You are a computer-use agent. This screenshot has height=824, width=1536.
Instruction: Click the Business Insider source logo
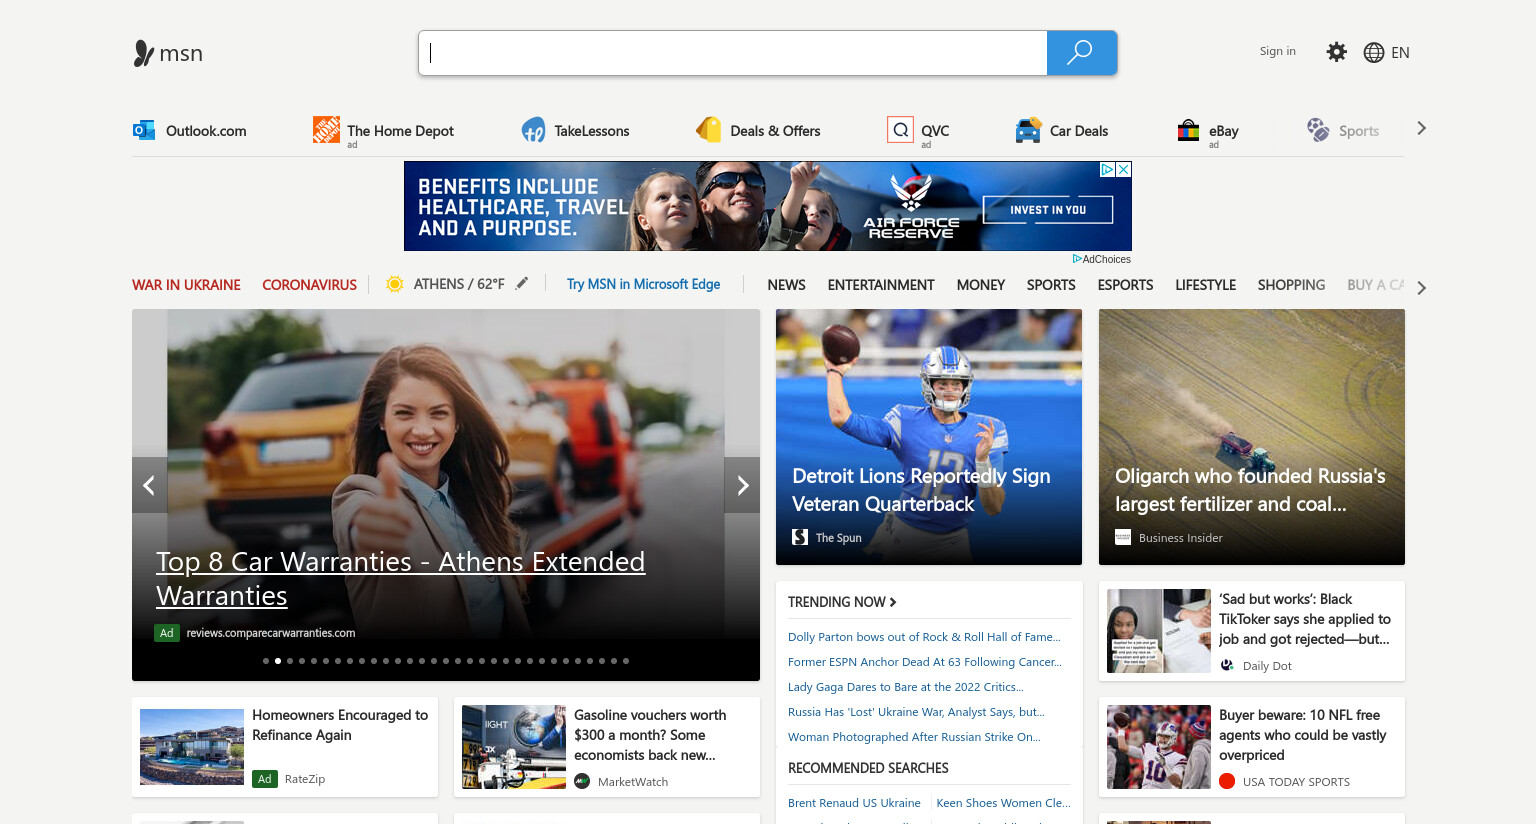[1123, 537]
